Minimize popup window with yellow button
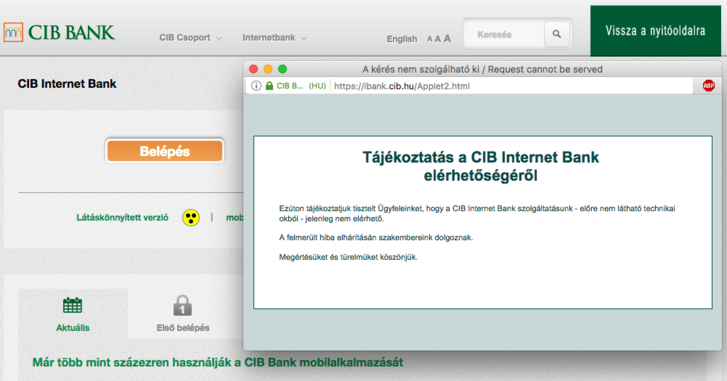The width and height of the screenshot is (727, 381). pyautogui.click(x=268, y=69)
